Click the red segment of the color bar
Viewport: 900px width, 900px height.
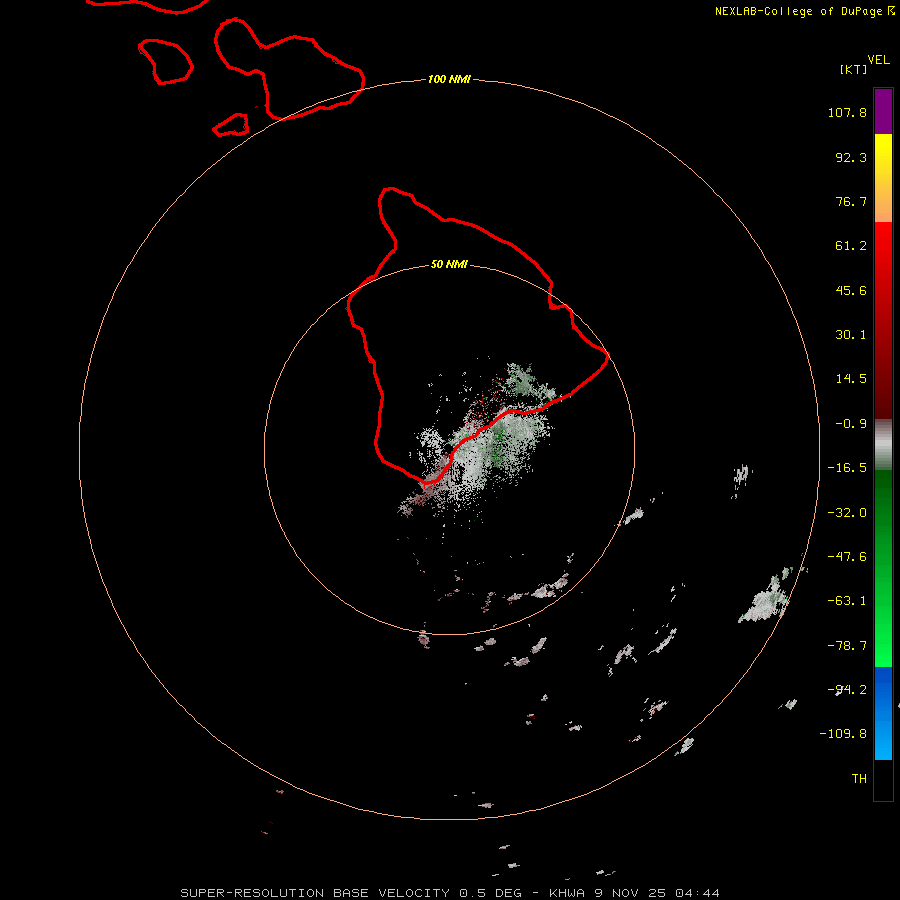pos(883,320)
